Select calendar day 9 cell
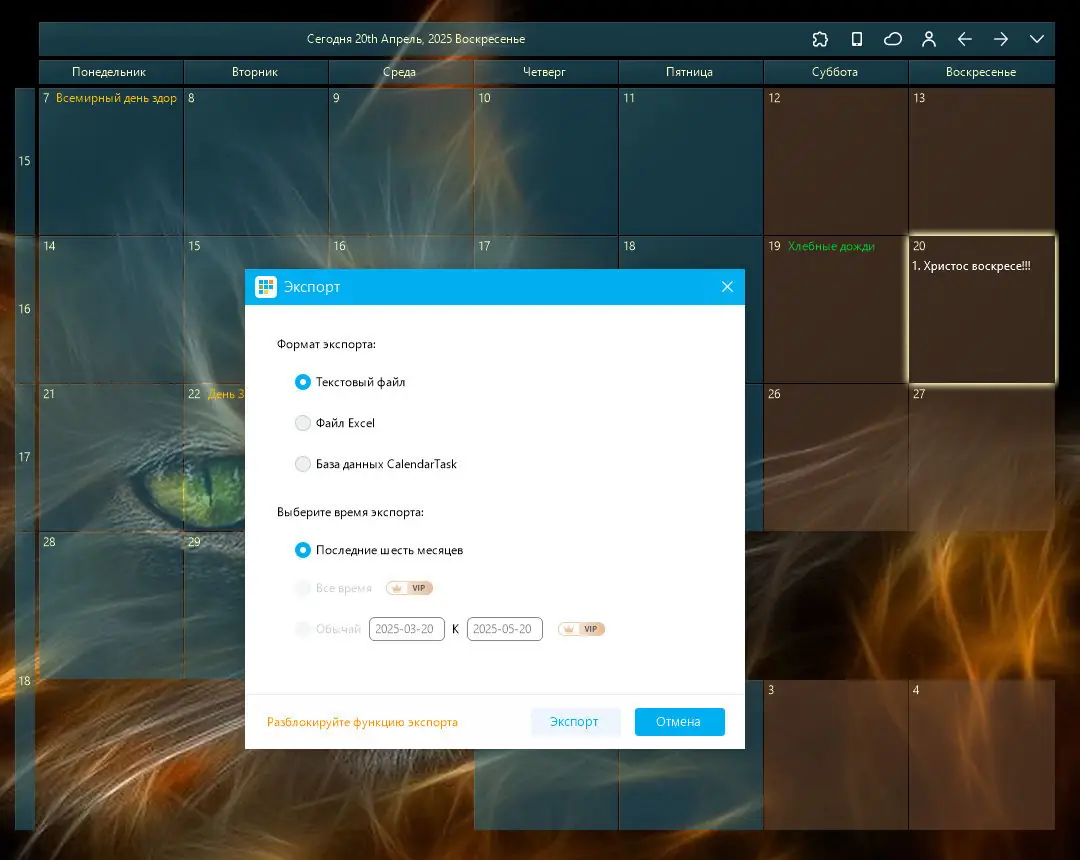Image resolution: width=1080 pixels, height=860 pixels. coord(400,161)
